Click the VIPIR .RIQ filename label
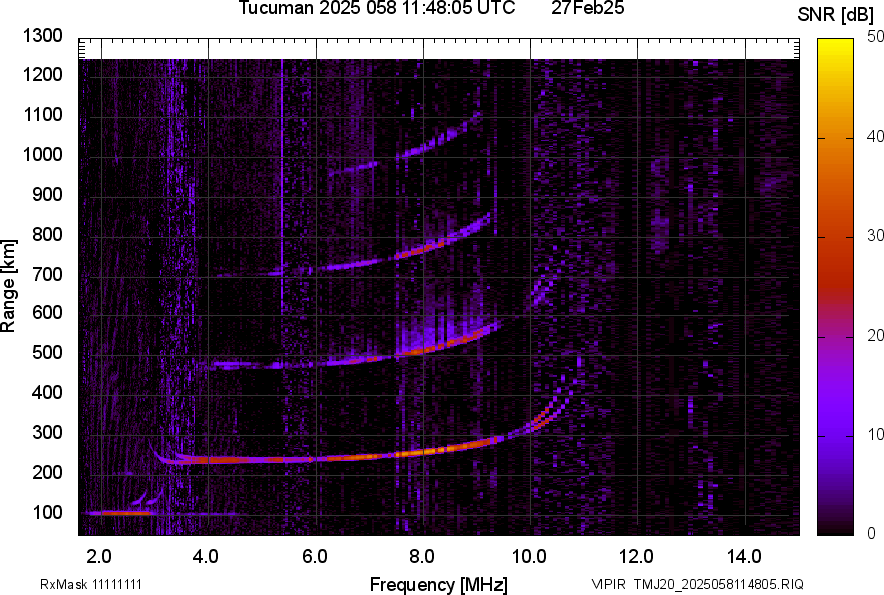884x595 pixels. [696, 584]
